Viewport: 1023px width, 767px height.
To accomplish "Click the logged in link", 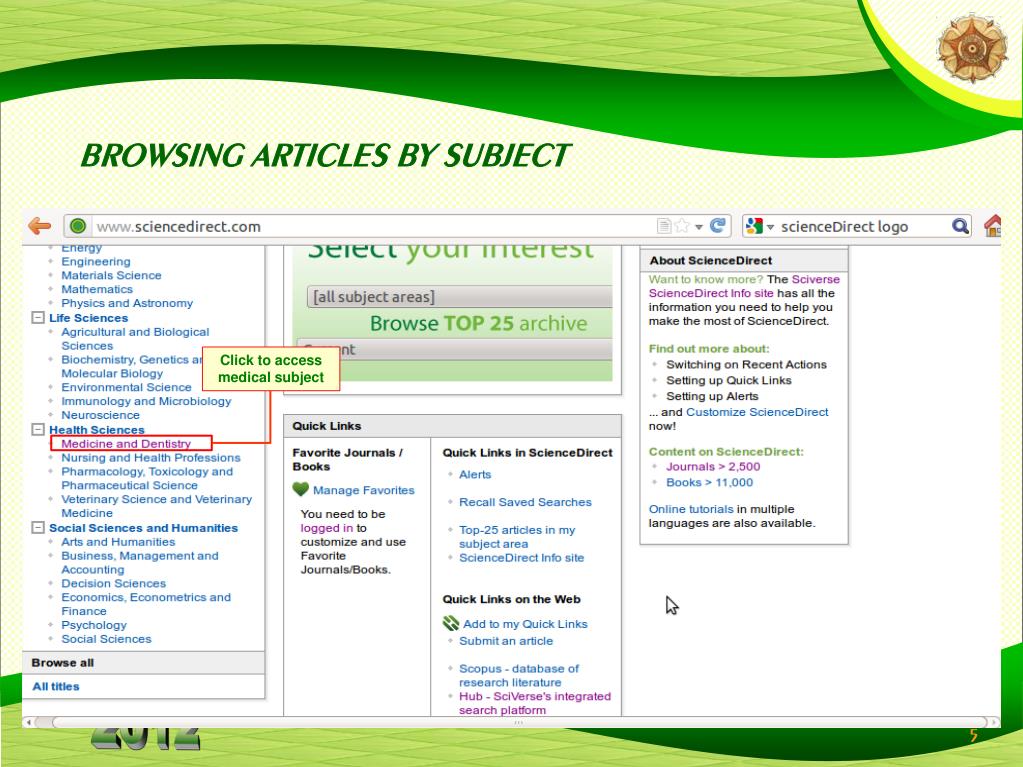I will point(327,528).
